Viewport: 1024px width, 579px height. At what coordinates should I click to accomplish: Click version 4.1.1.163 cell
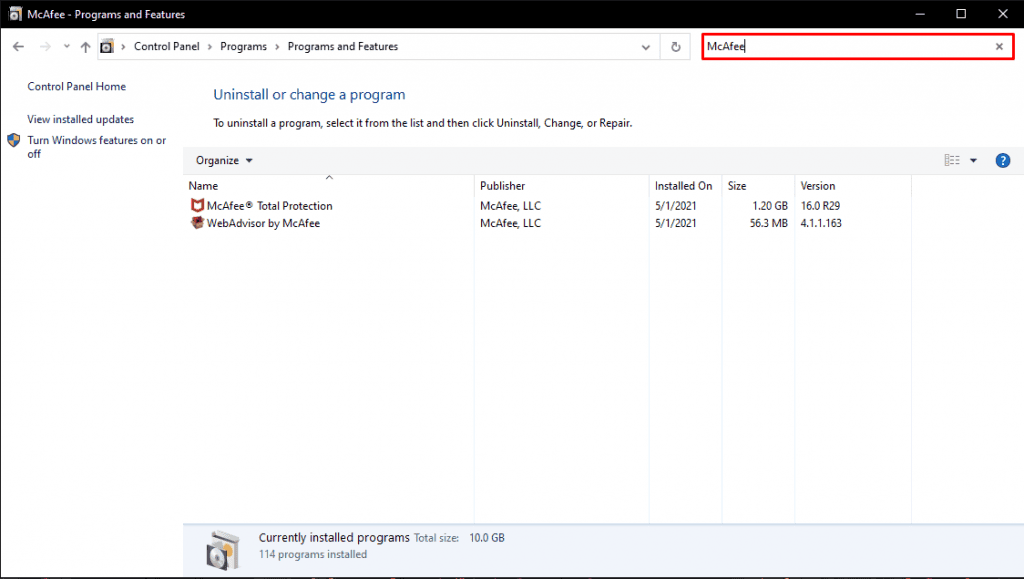point(821,223)
